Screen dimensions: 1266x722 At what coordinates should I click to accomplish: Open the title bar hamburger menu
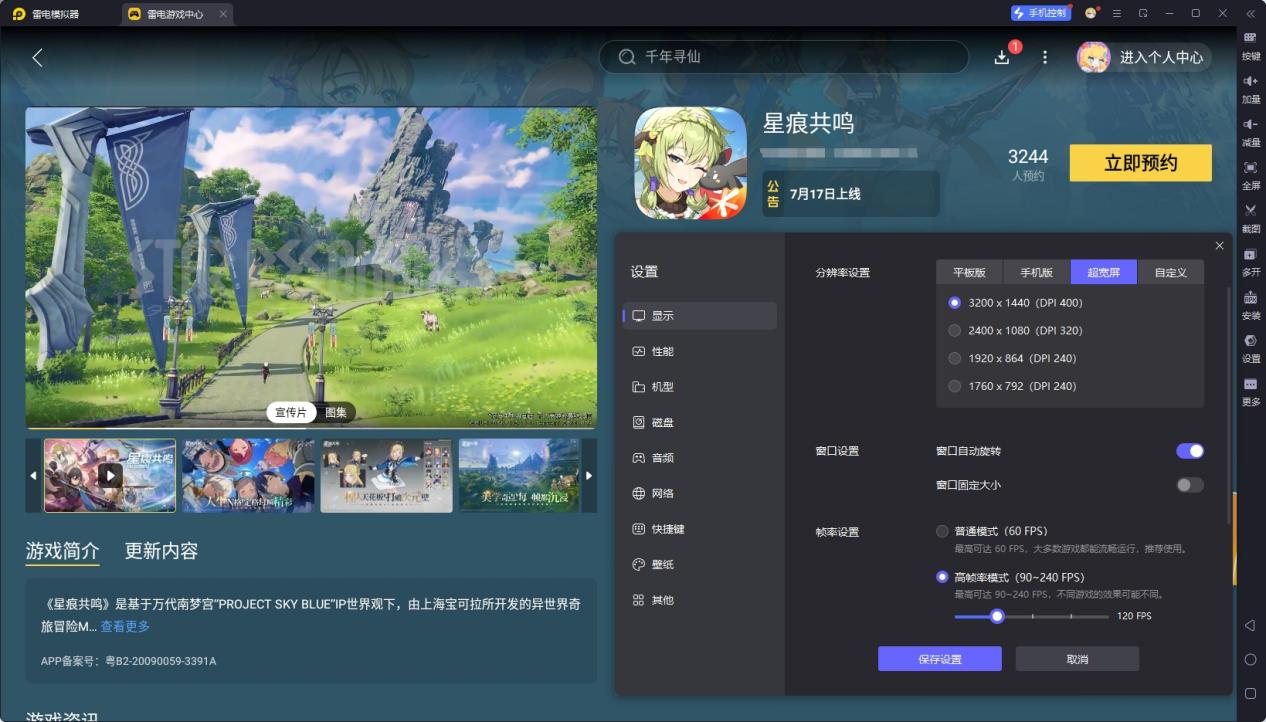click(1117, 13)
